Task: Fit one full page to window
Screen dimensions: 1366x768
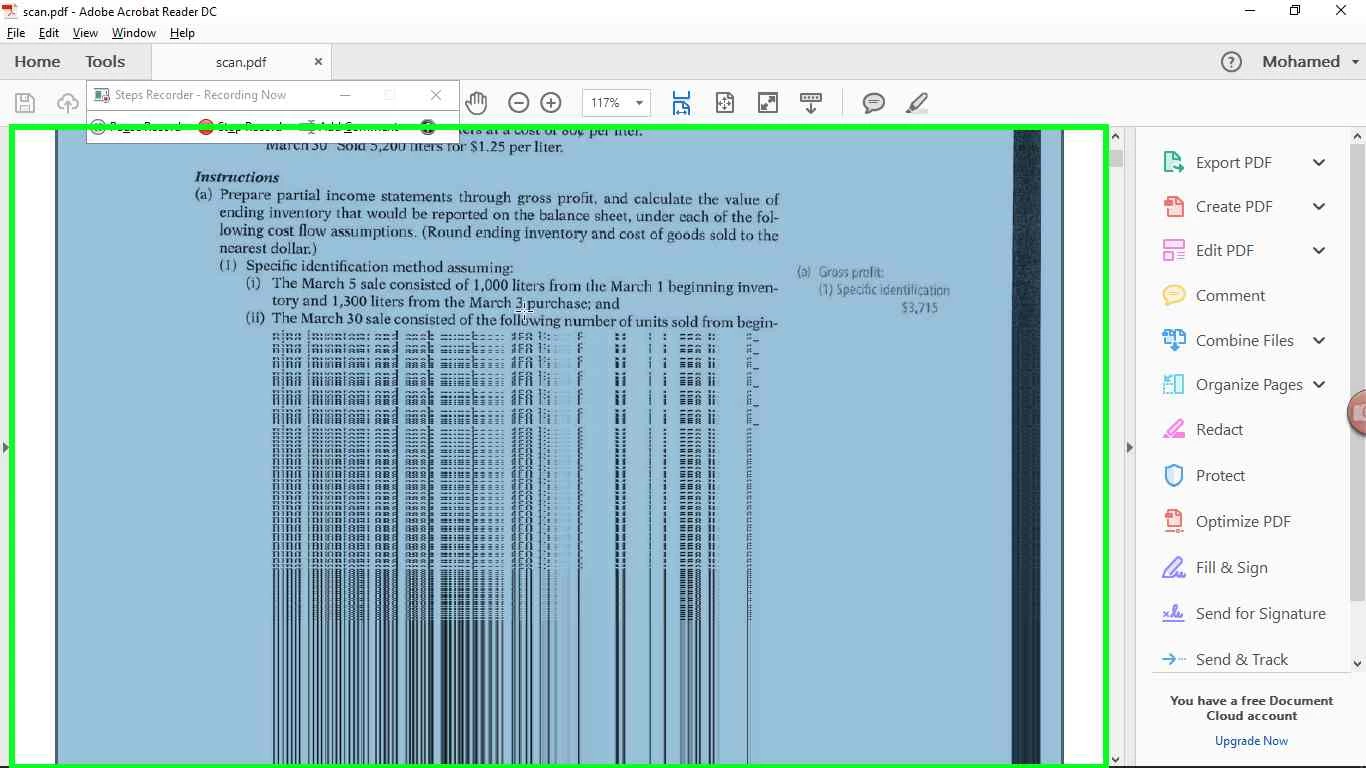Action: [725, 102]
